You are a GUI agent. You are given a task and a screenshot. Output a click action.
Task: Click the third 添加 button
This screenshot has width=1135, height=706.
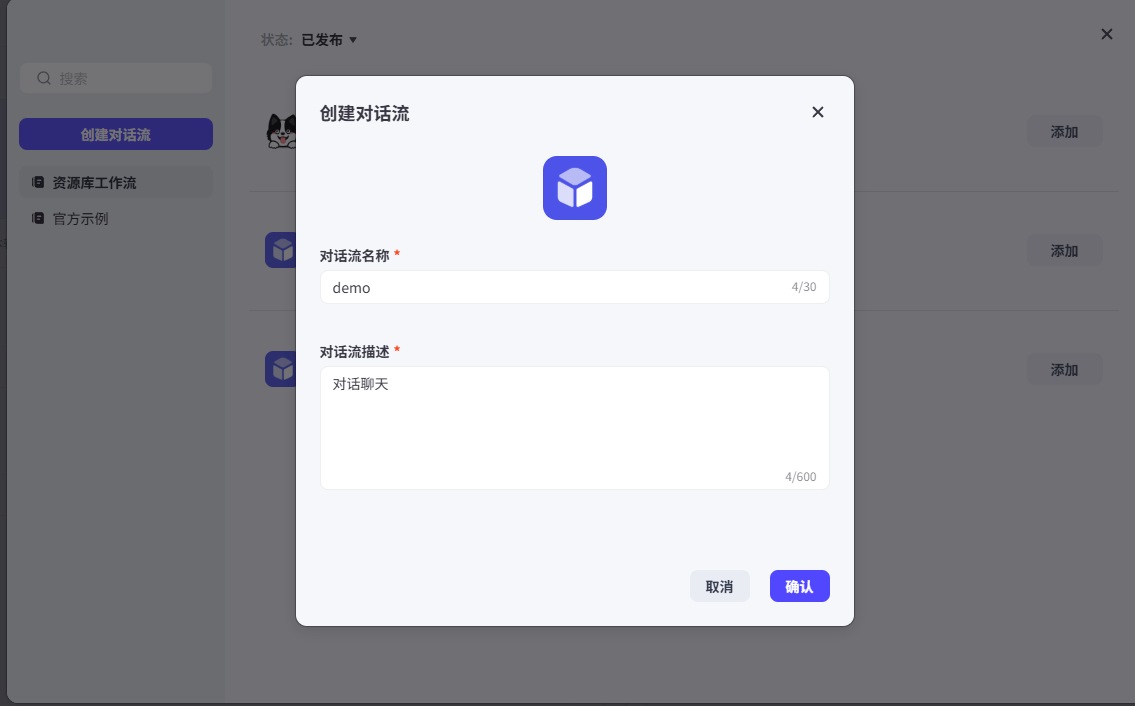(1064, 369)
